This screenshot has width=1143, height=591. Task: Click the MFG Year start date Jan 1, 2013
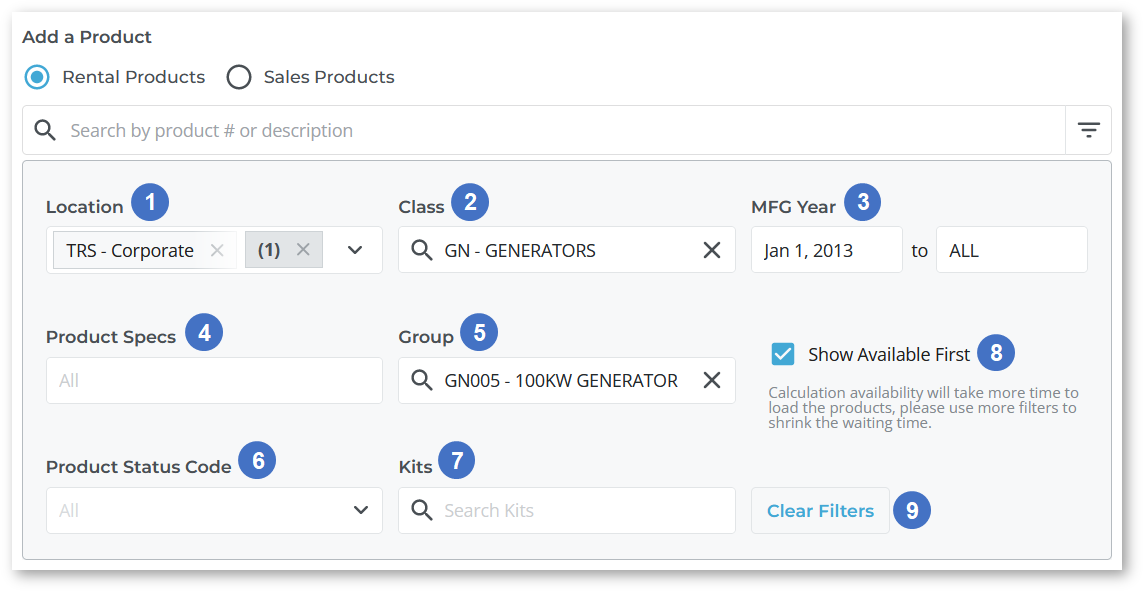[827, 250]
